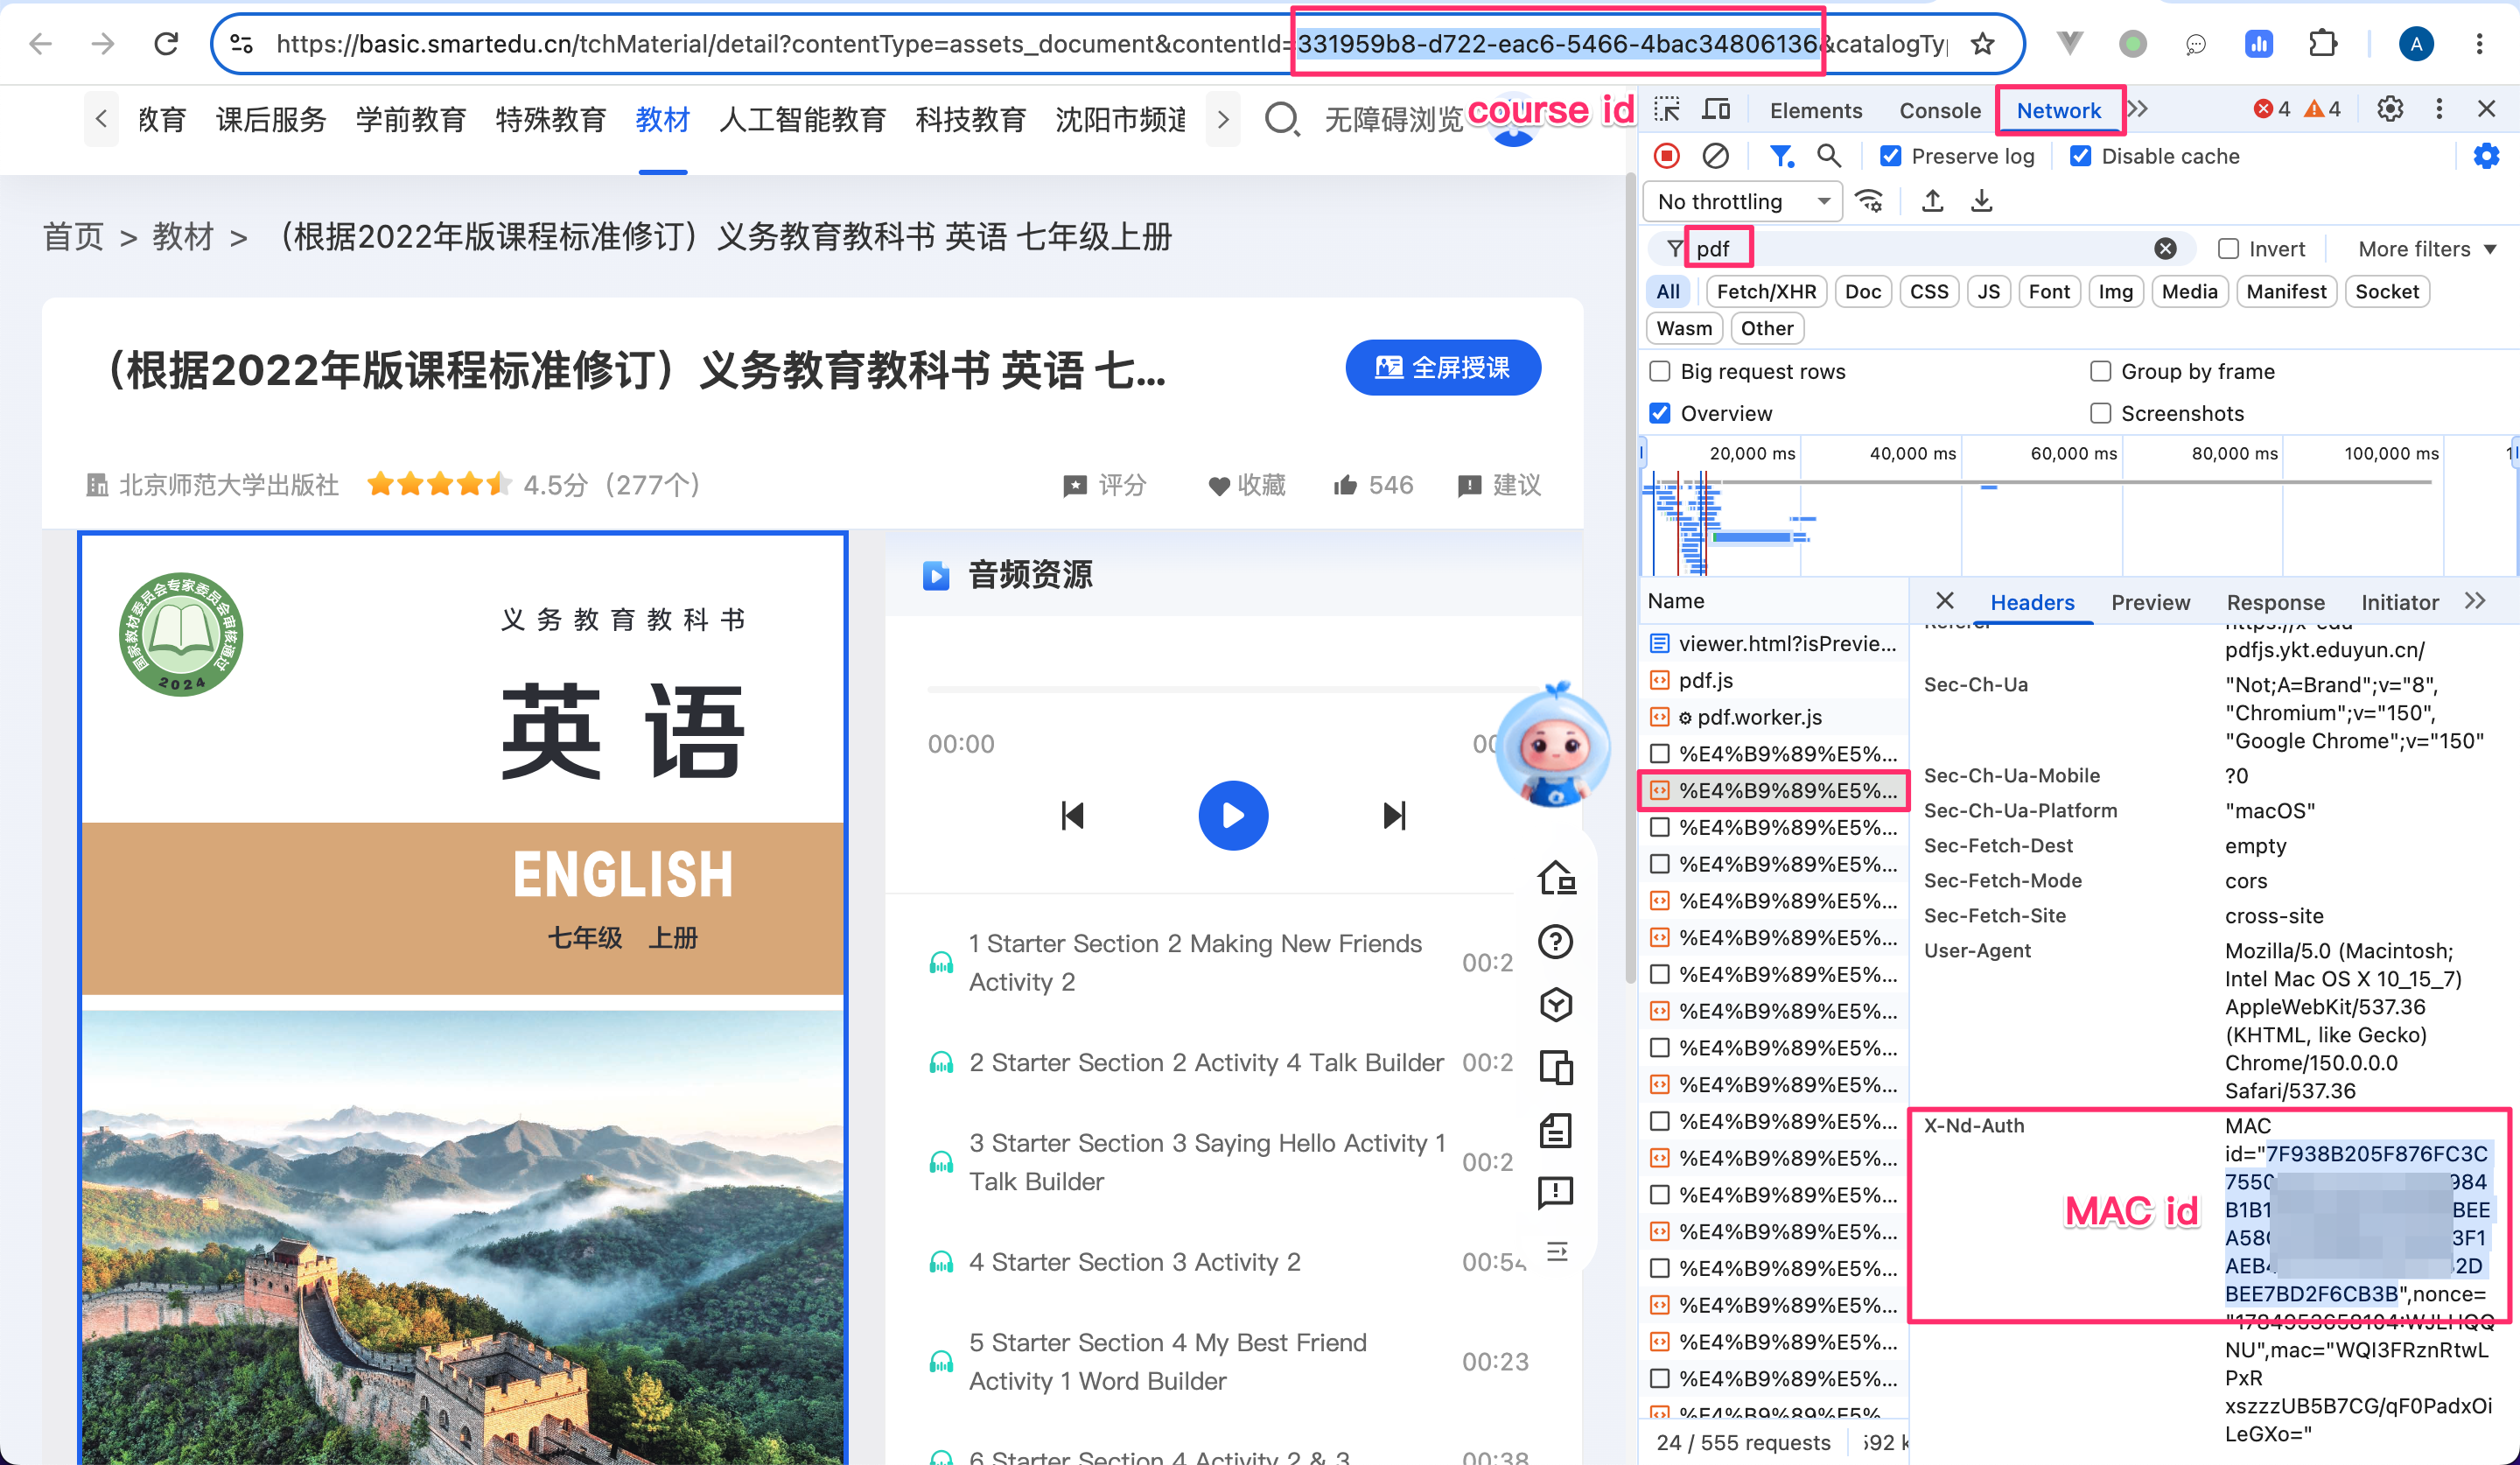This screenshot has width=2520, height=1465.
Task: Click the DevTools inspect element icon
Action: [x=1666, y=110]
